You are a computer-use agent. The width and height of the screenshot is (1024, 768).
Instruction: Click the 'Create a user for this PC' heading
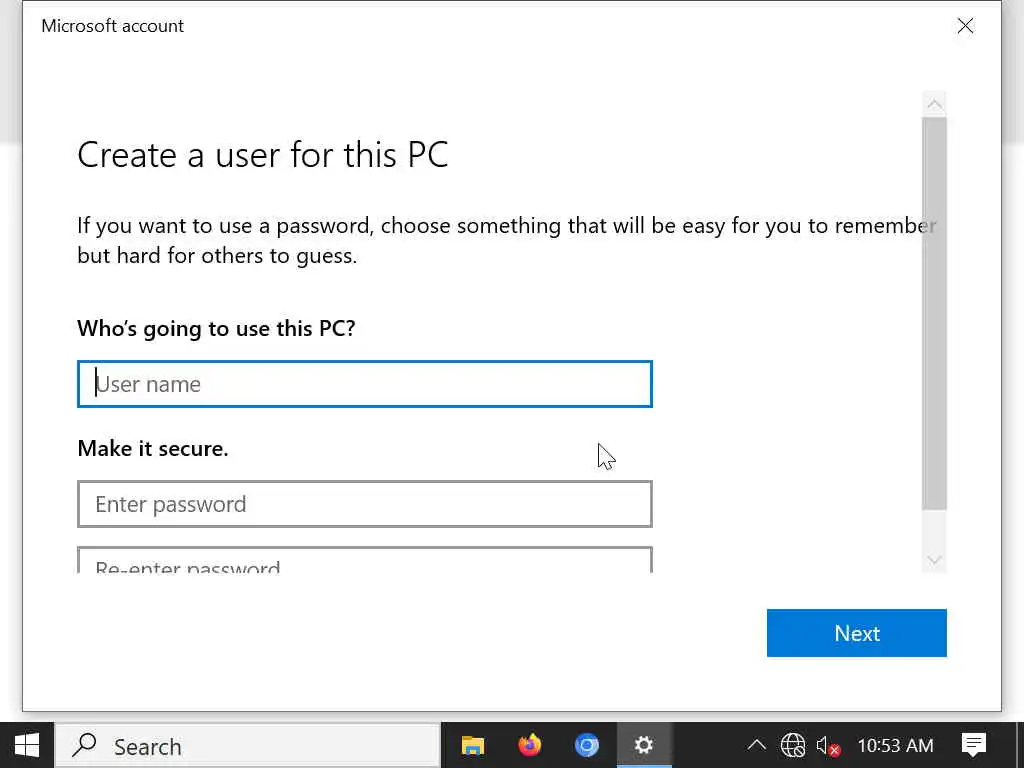(263, 155)
